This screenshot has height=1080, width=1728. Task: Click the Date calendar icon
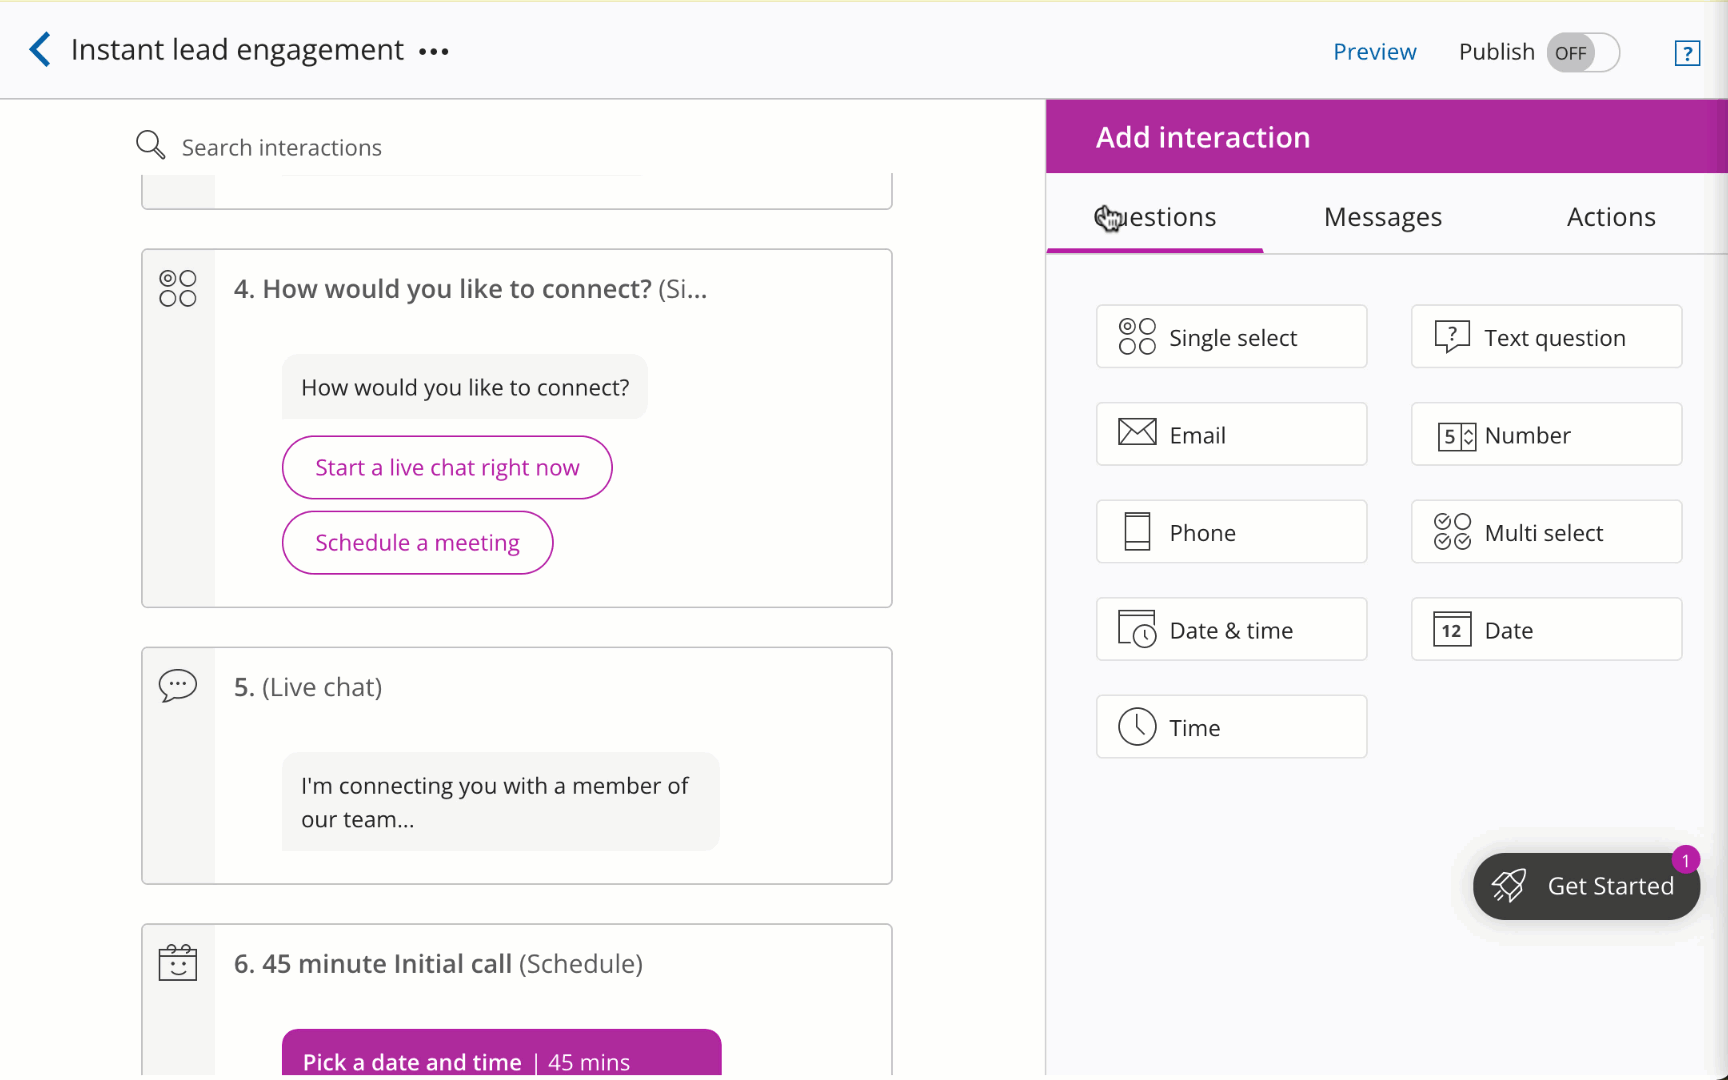pos(1452,630)
